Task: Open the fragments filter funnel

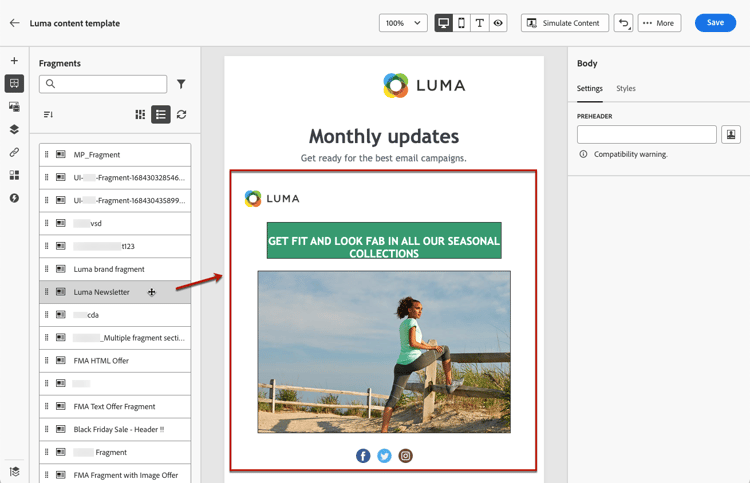Action: 181,84
